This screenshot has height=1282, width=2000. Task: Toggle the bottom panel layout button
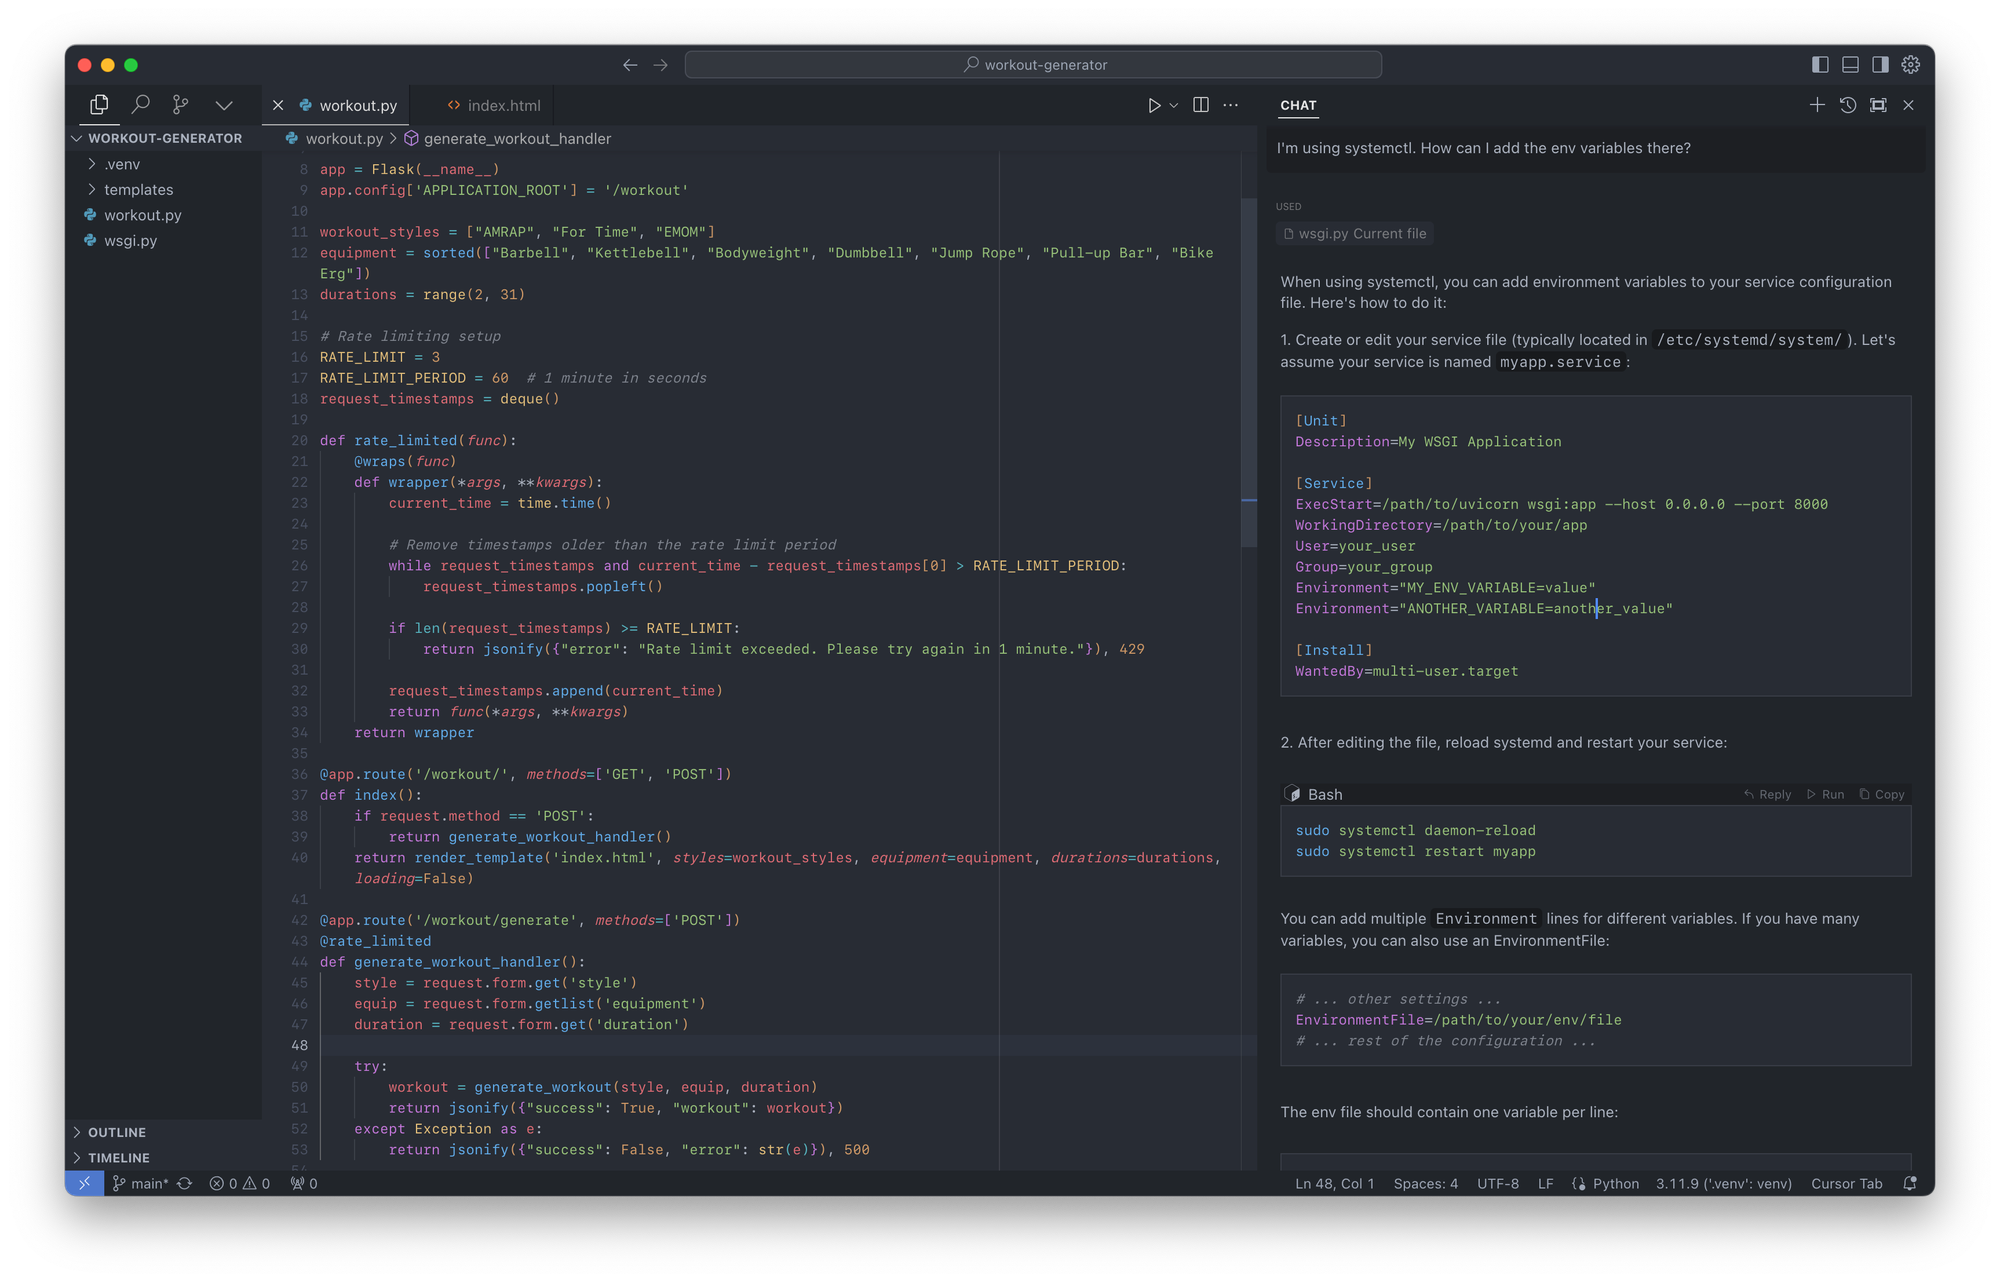pyautogui.click(x=1850, y=64)
